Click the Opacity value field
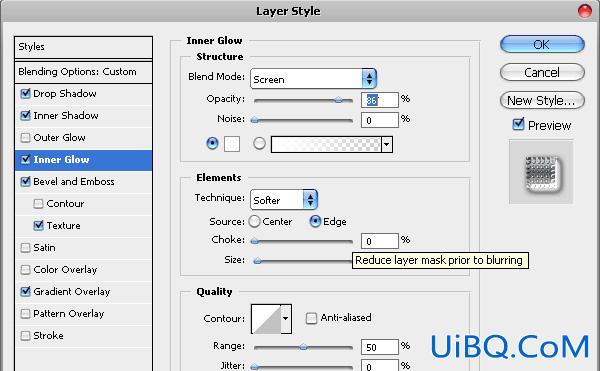 [x=380, y=100]
